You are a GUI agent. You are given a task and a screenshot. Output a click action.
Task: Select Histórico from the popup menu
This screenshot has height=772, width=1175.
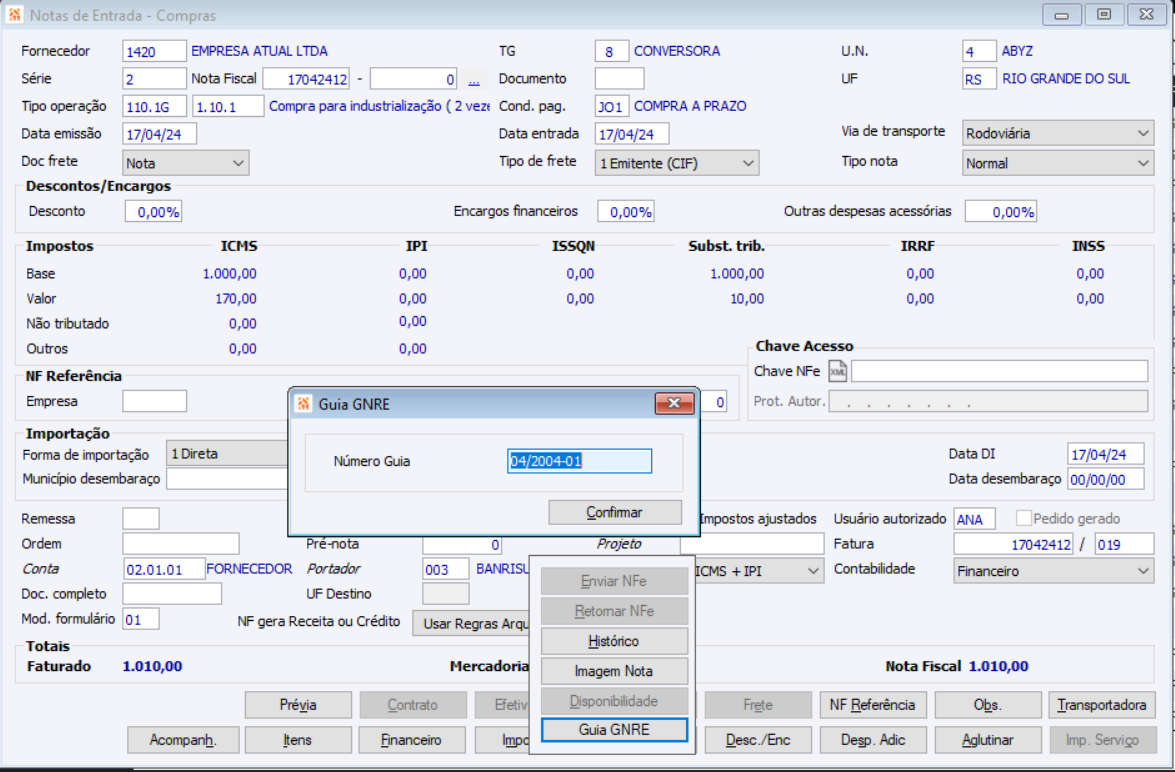point(614,642)
